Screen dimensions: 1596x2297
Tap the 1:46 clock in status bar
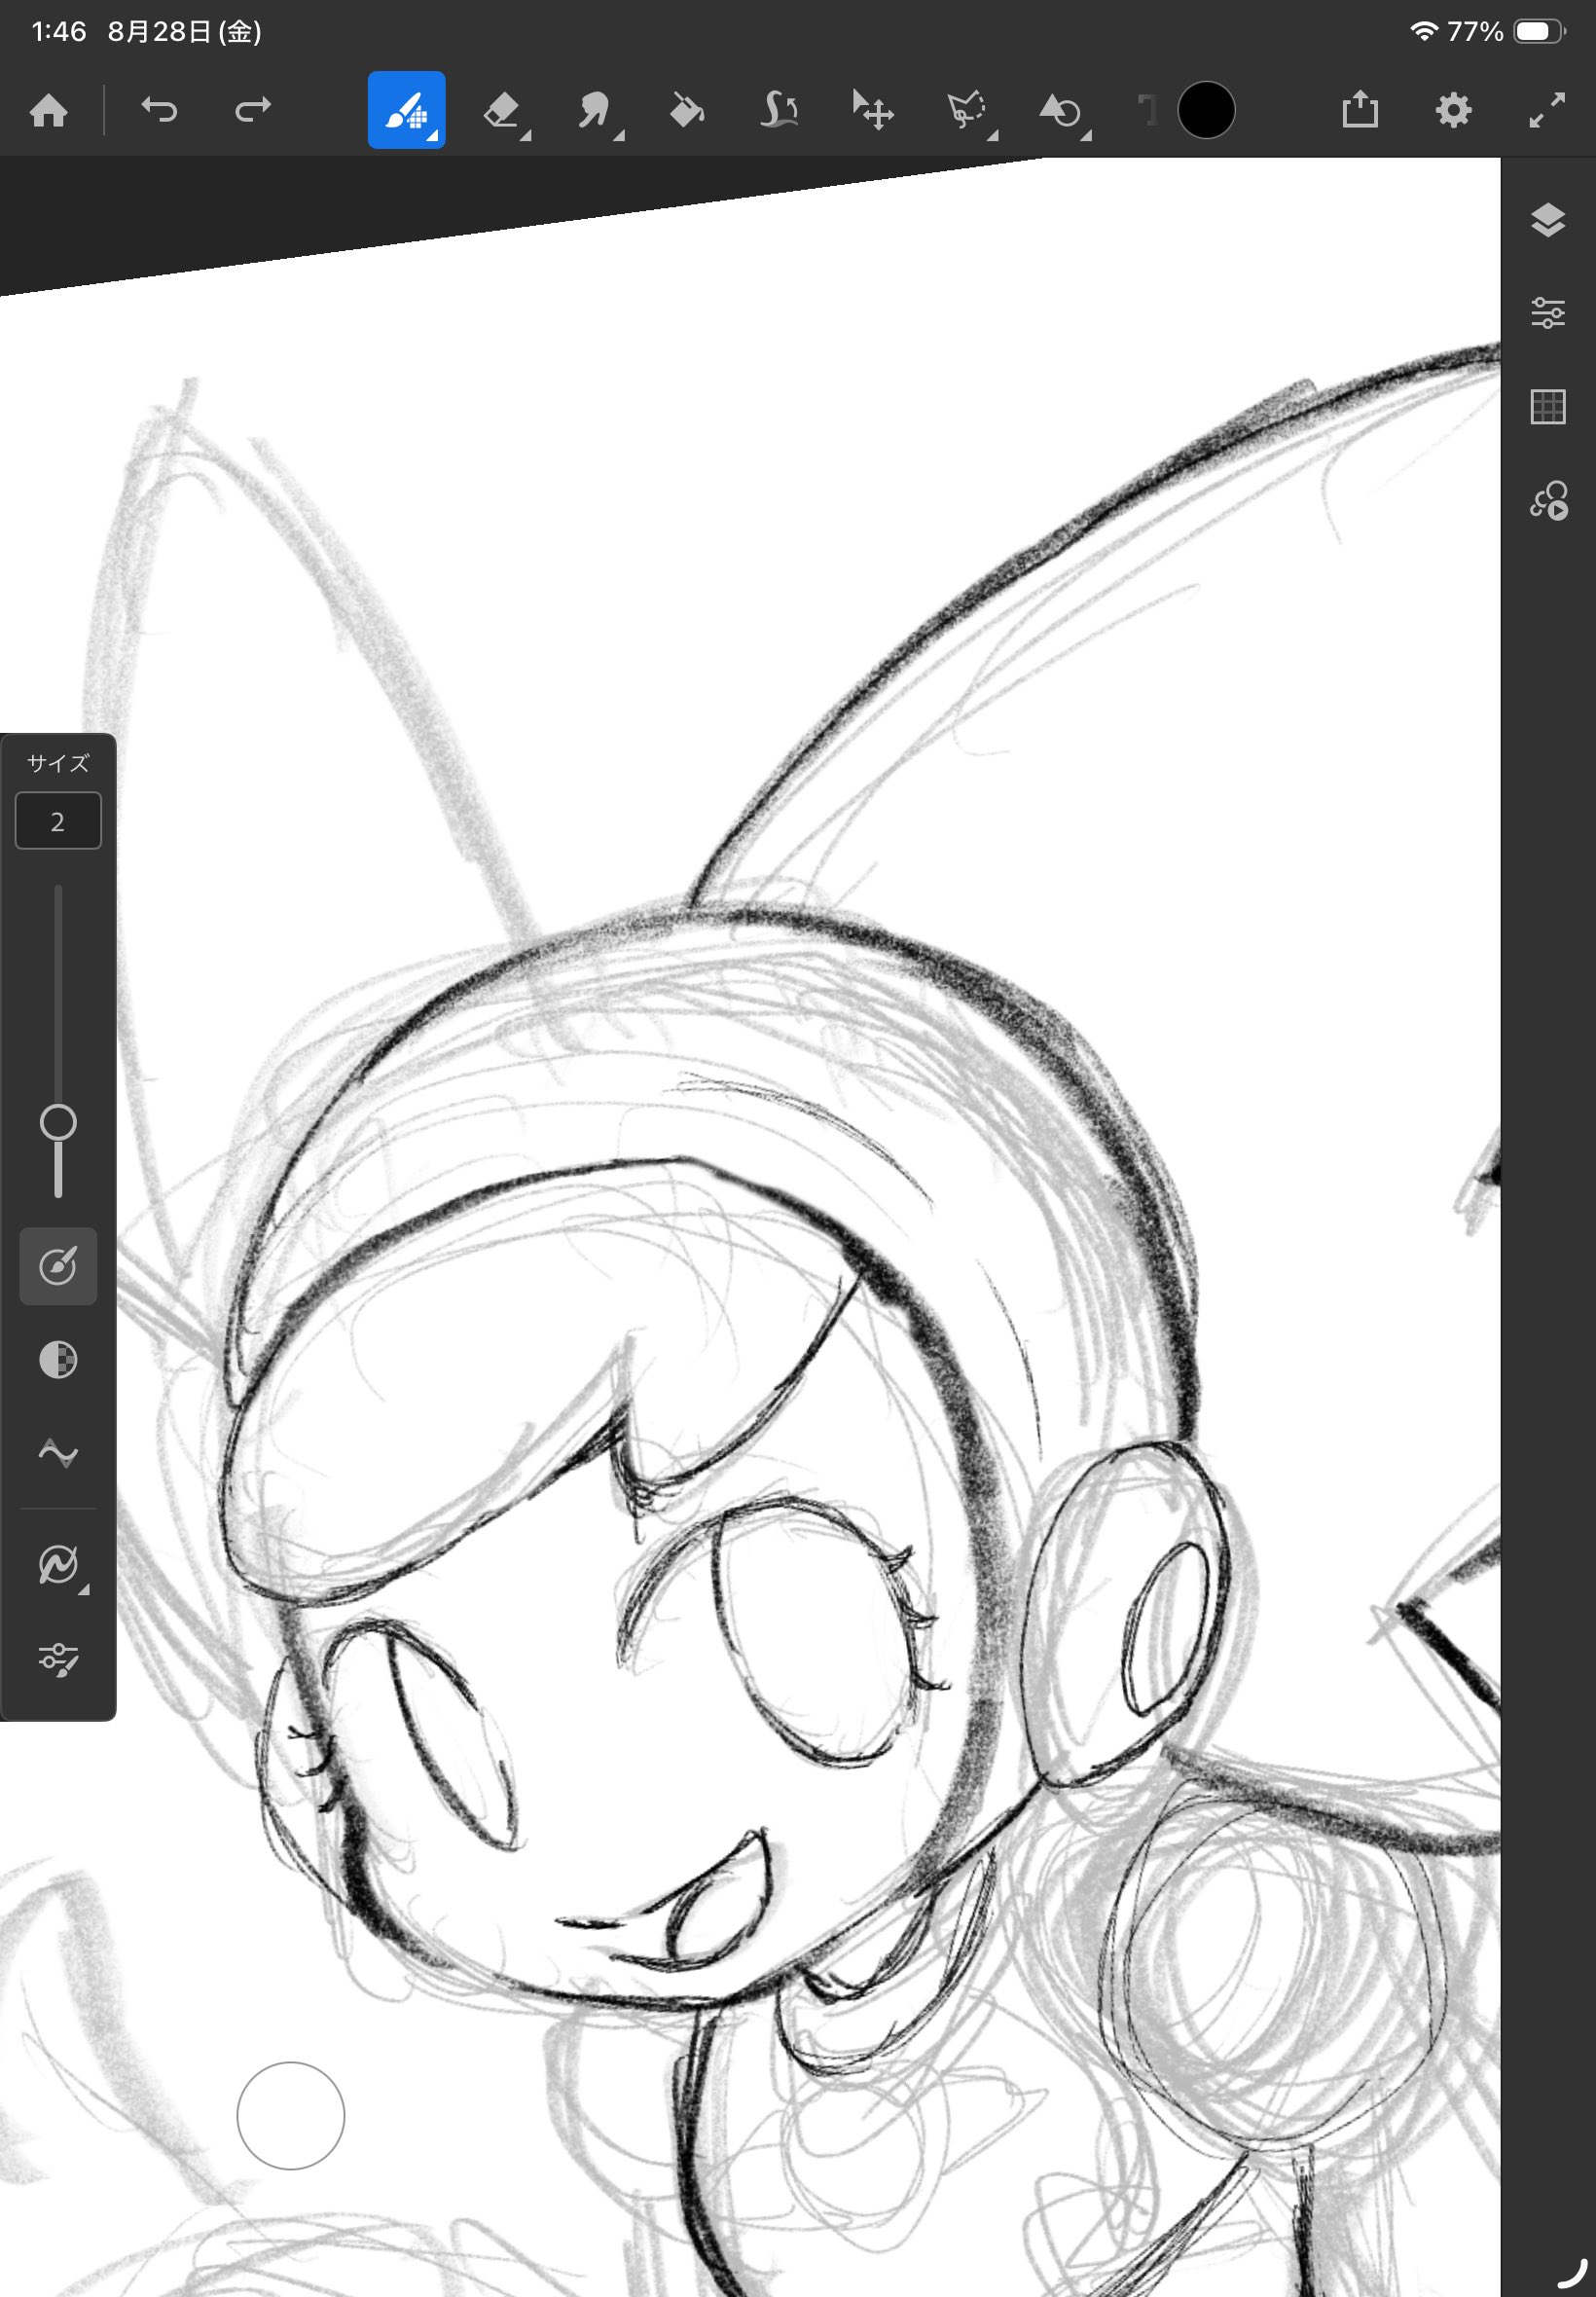pos(59,32)
